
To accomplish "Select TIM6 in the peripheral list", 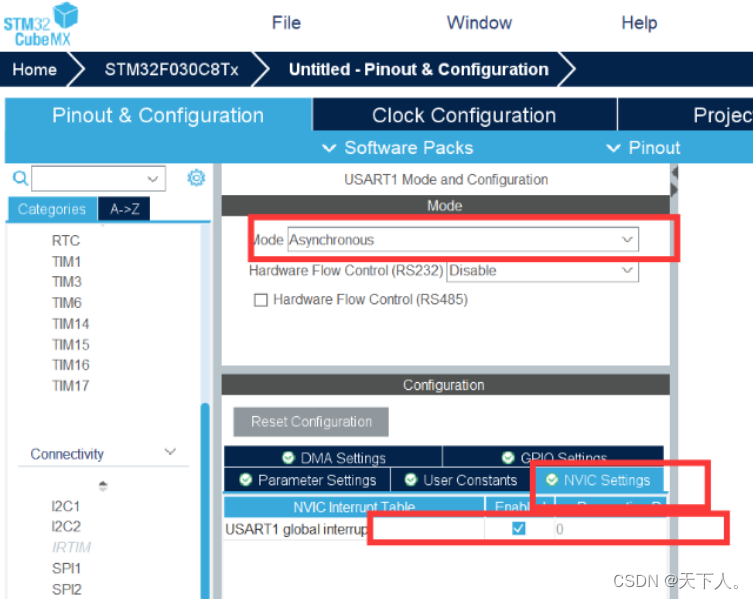I will click(x=67, y=303).
